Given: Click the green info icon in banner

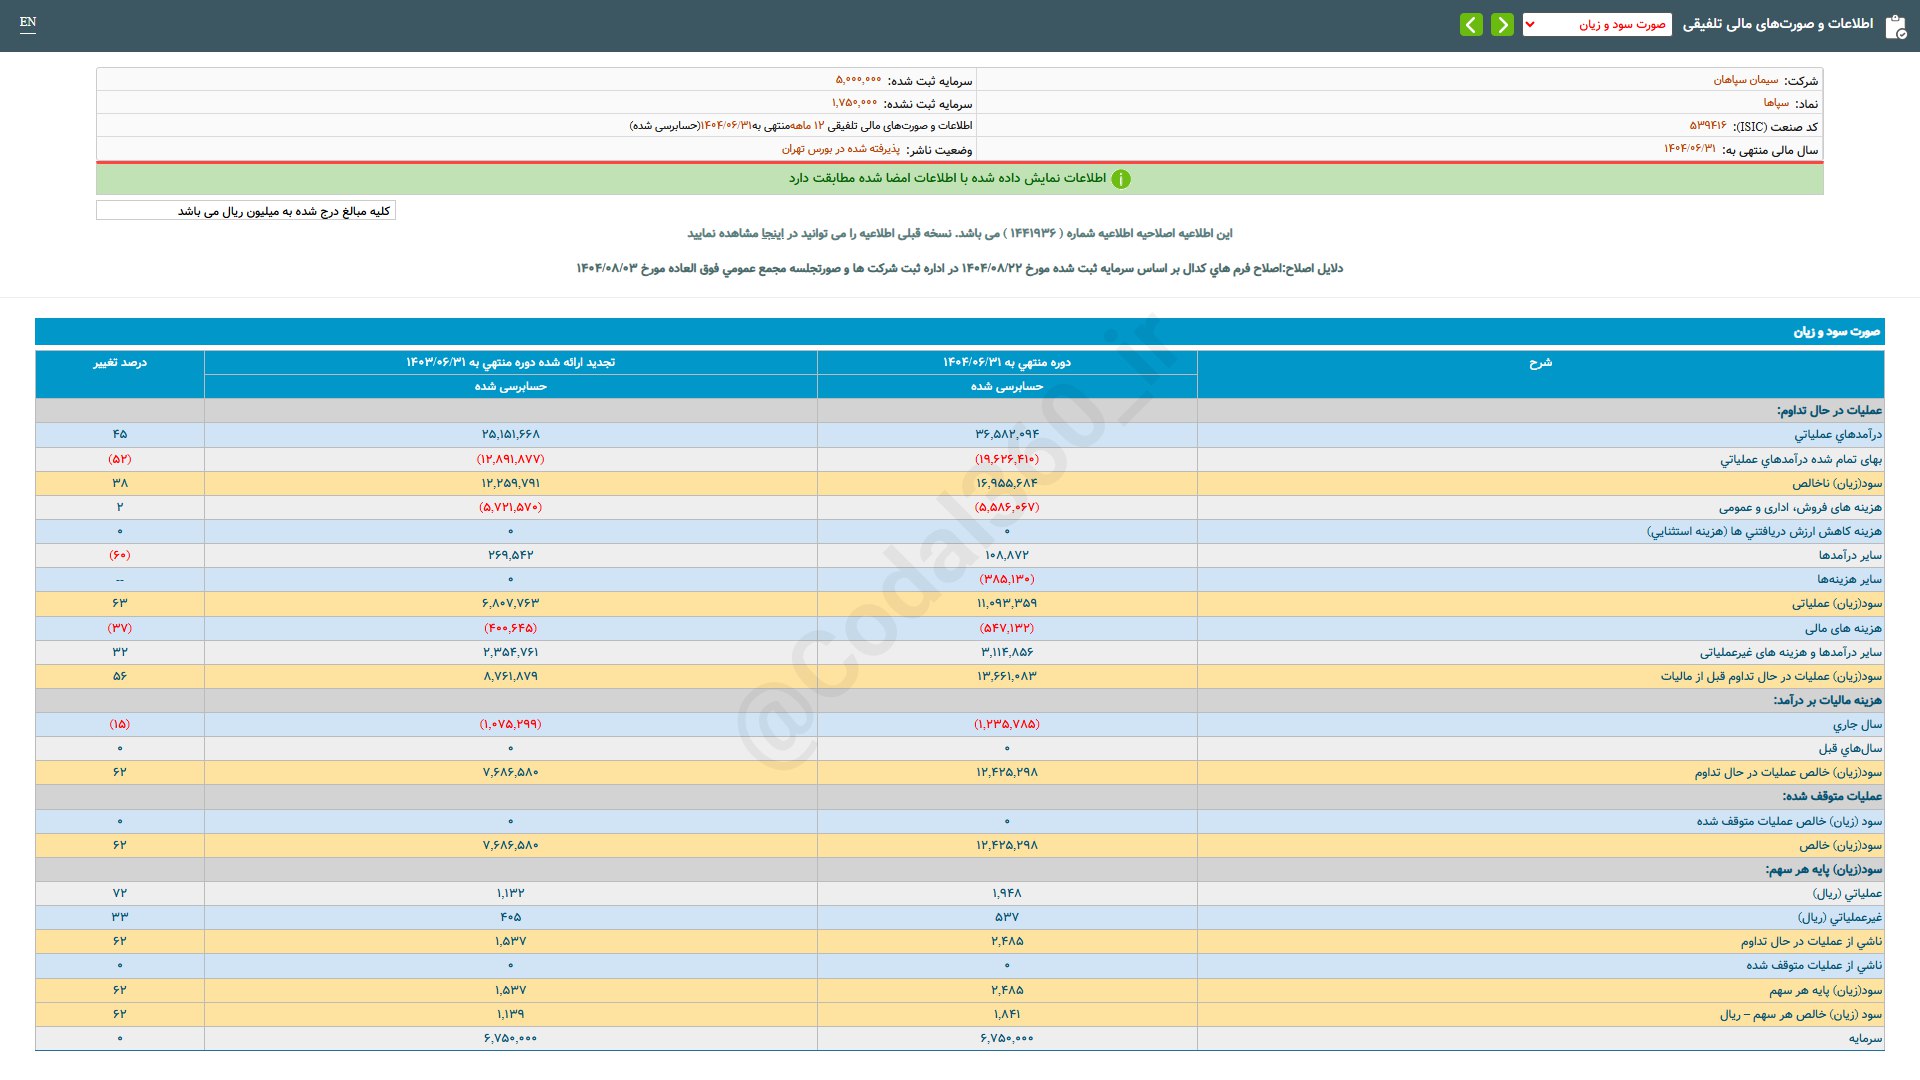Looking at the screenshot, I should tap(1121, 179).
